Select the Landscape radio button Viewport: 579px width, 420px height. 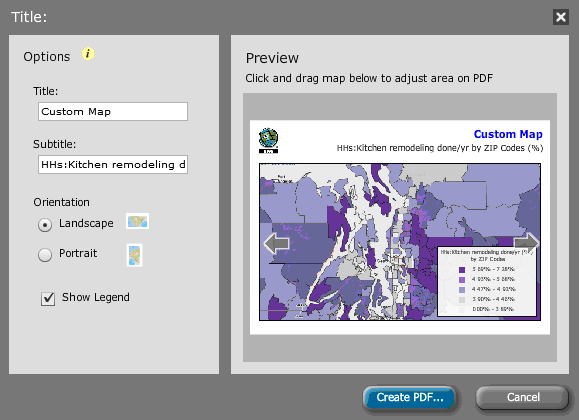tap(45, 225)
